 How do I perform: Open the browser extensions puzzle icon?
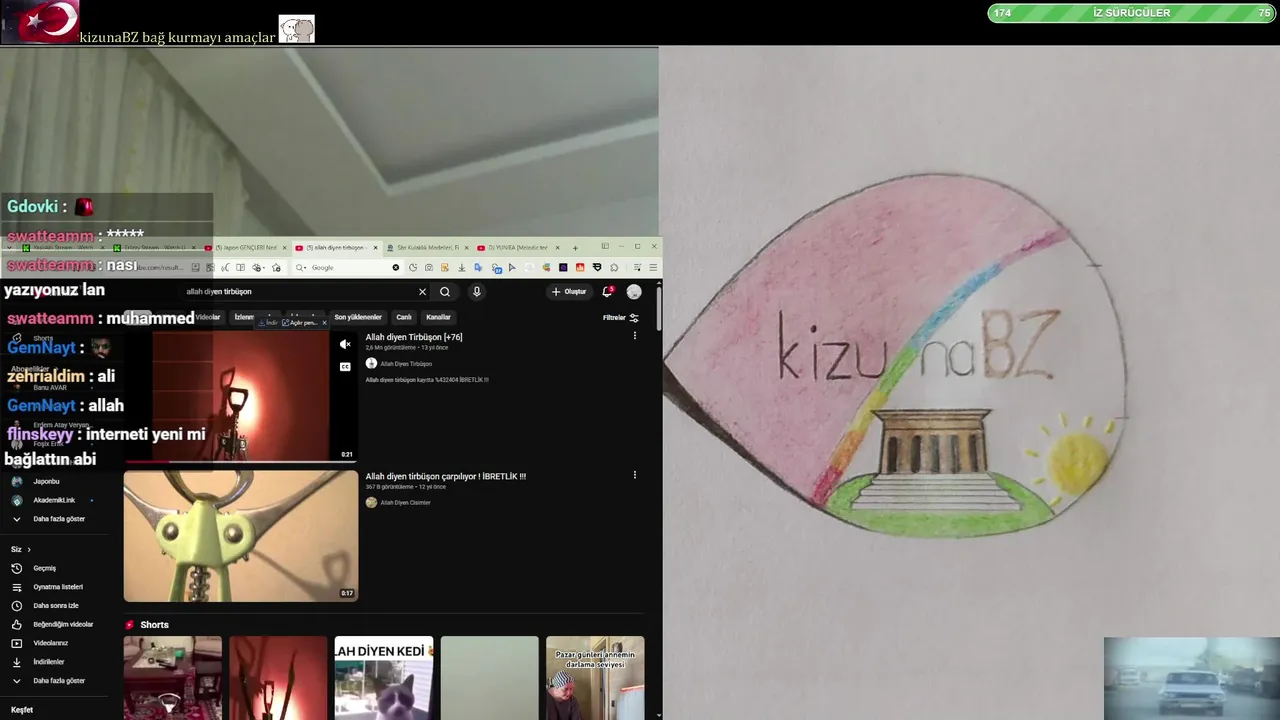(x=614, y=267)
